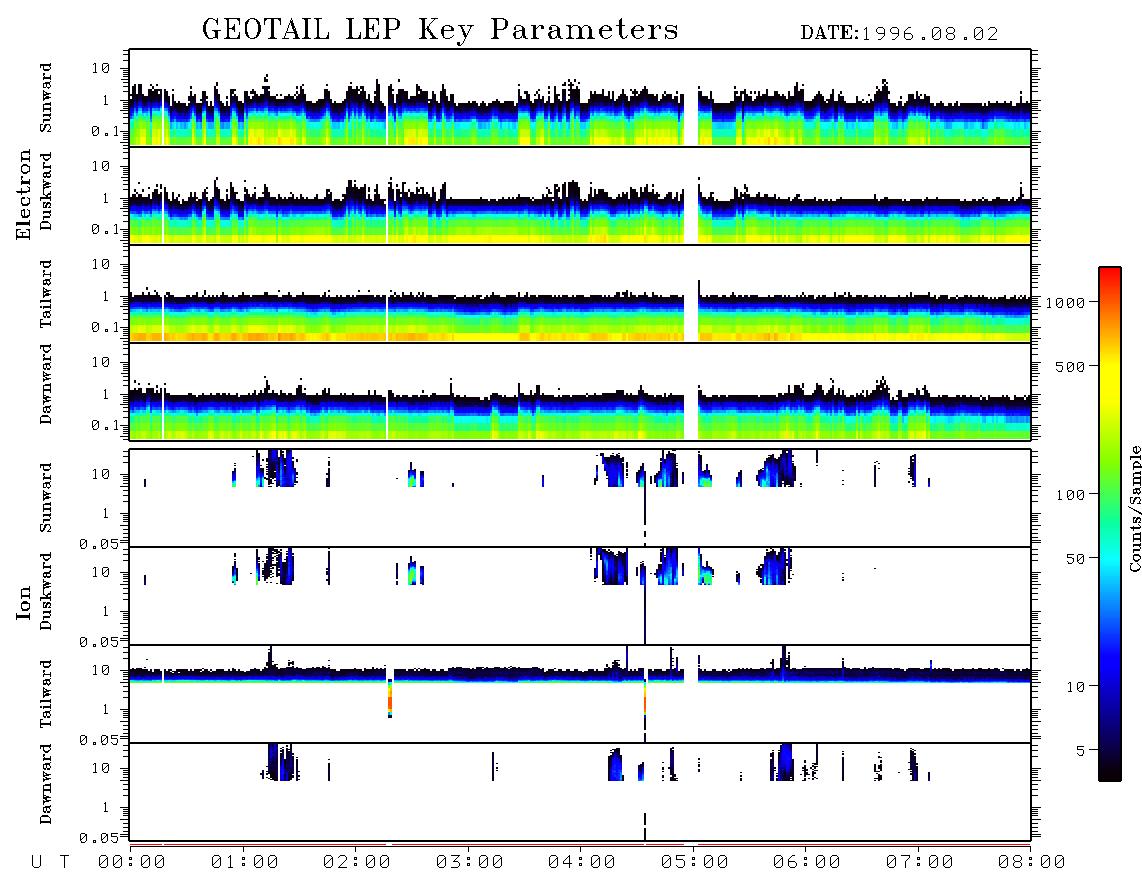
Task: Click the 06:00 time tick label
Action: (x=806, y=862)
